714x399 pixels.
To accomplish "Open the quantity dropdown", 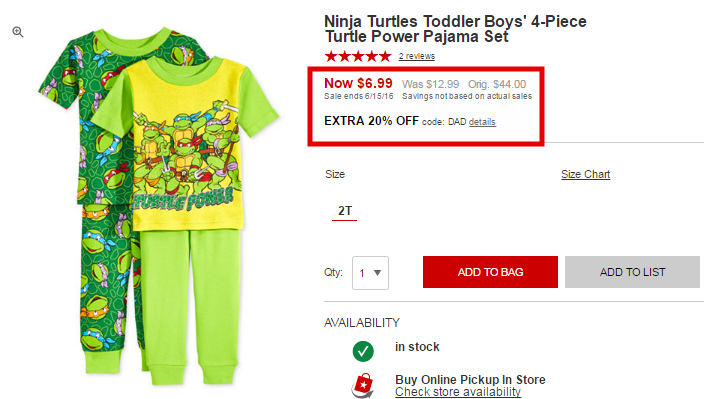I will [x=370, y=273].
